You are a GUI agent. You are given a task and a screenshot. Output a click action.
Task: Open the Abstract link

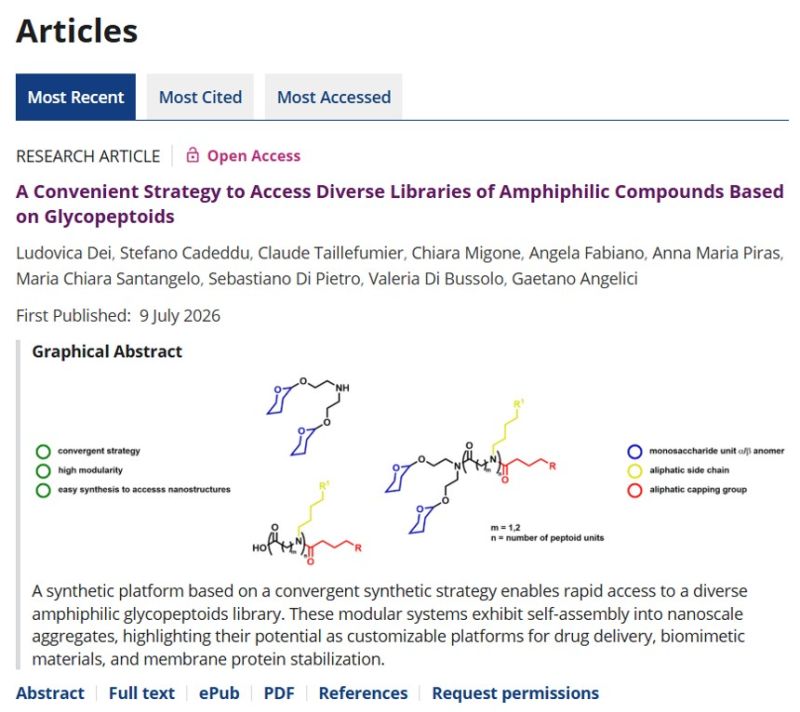(50, 693)
